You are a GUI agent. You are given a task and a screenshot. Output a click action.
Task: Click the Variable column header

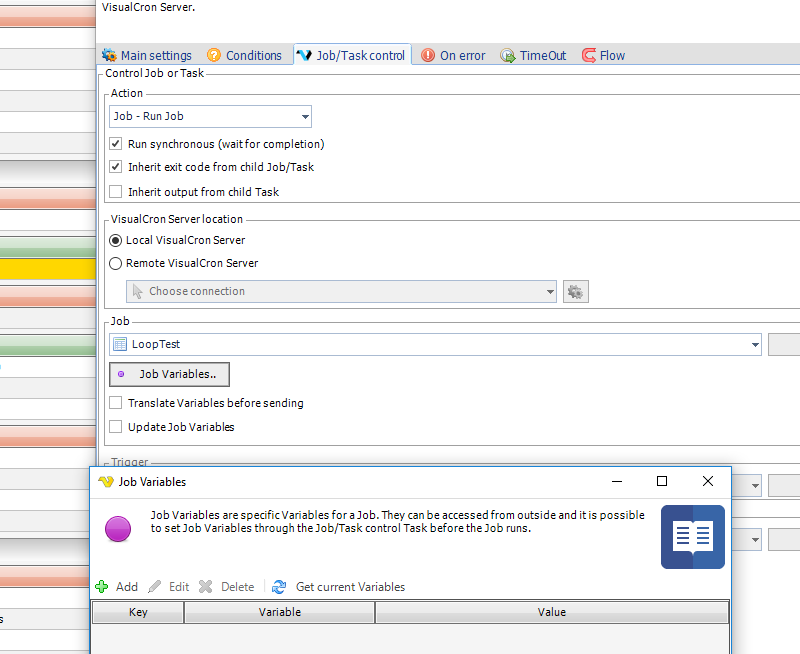[x=280, y=612]
